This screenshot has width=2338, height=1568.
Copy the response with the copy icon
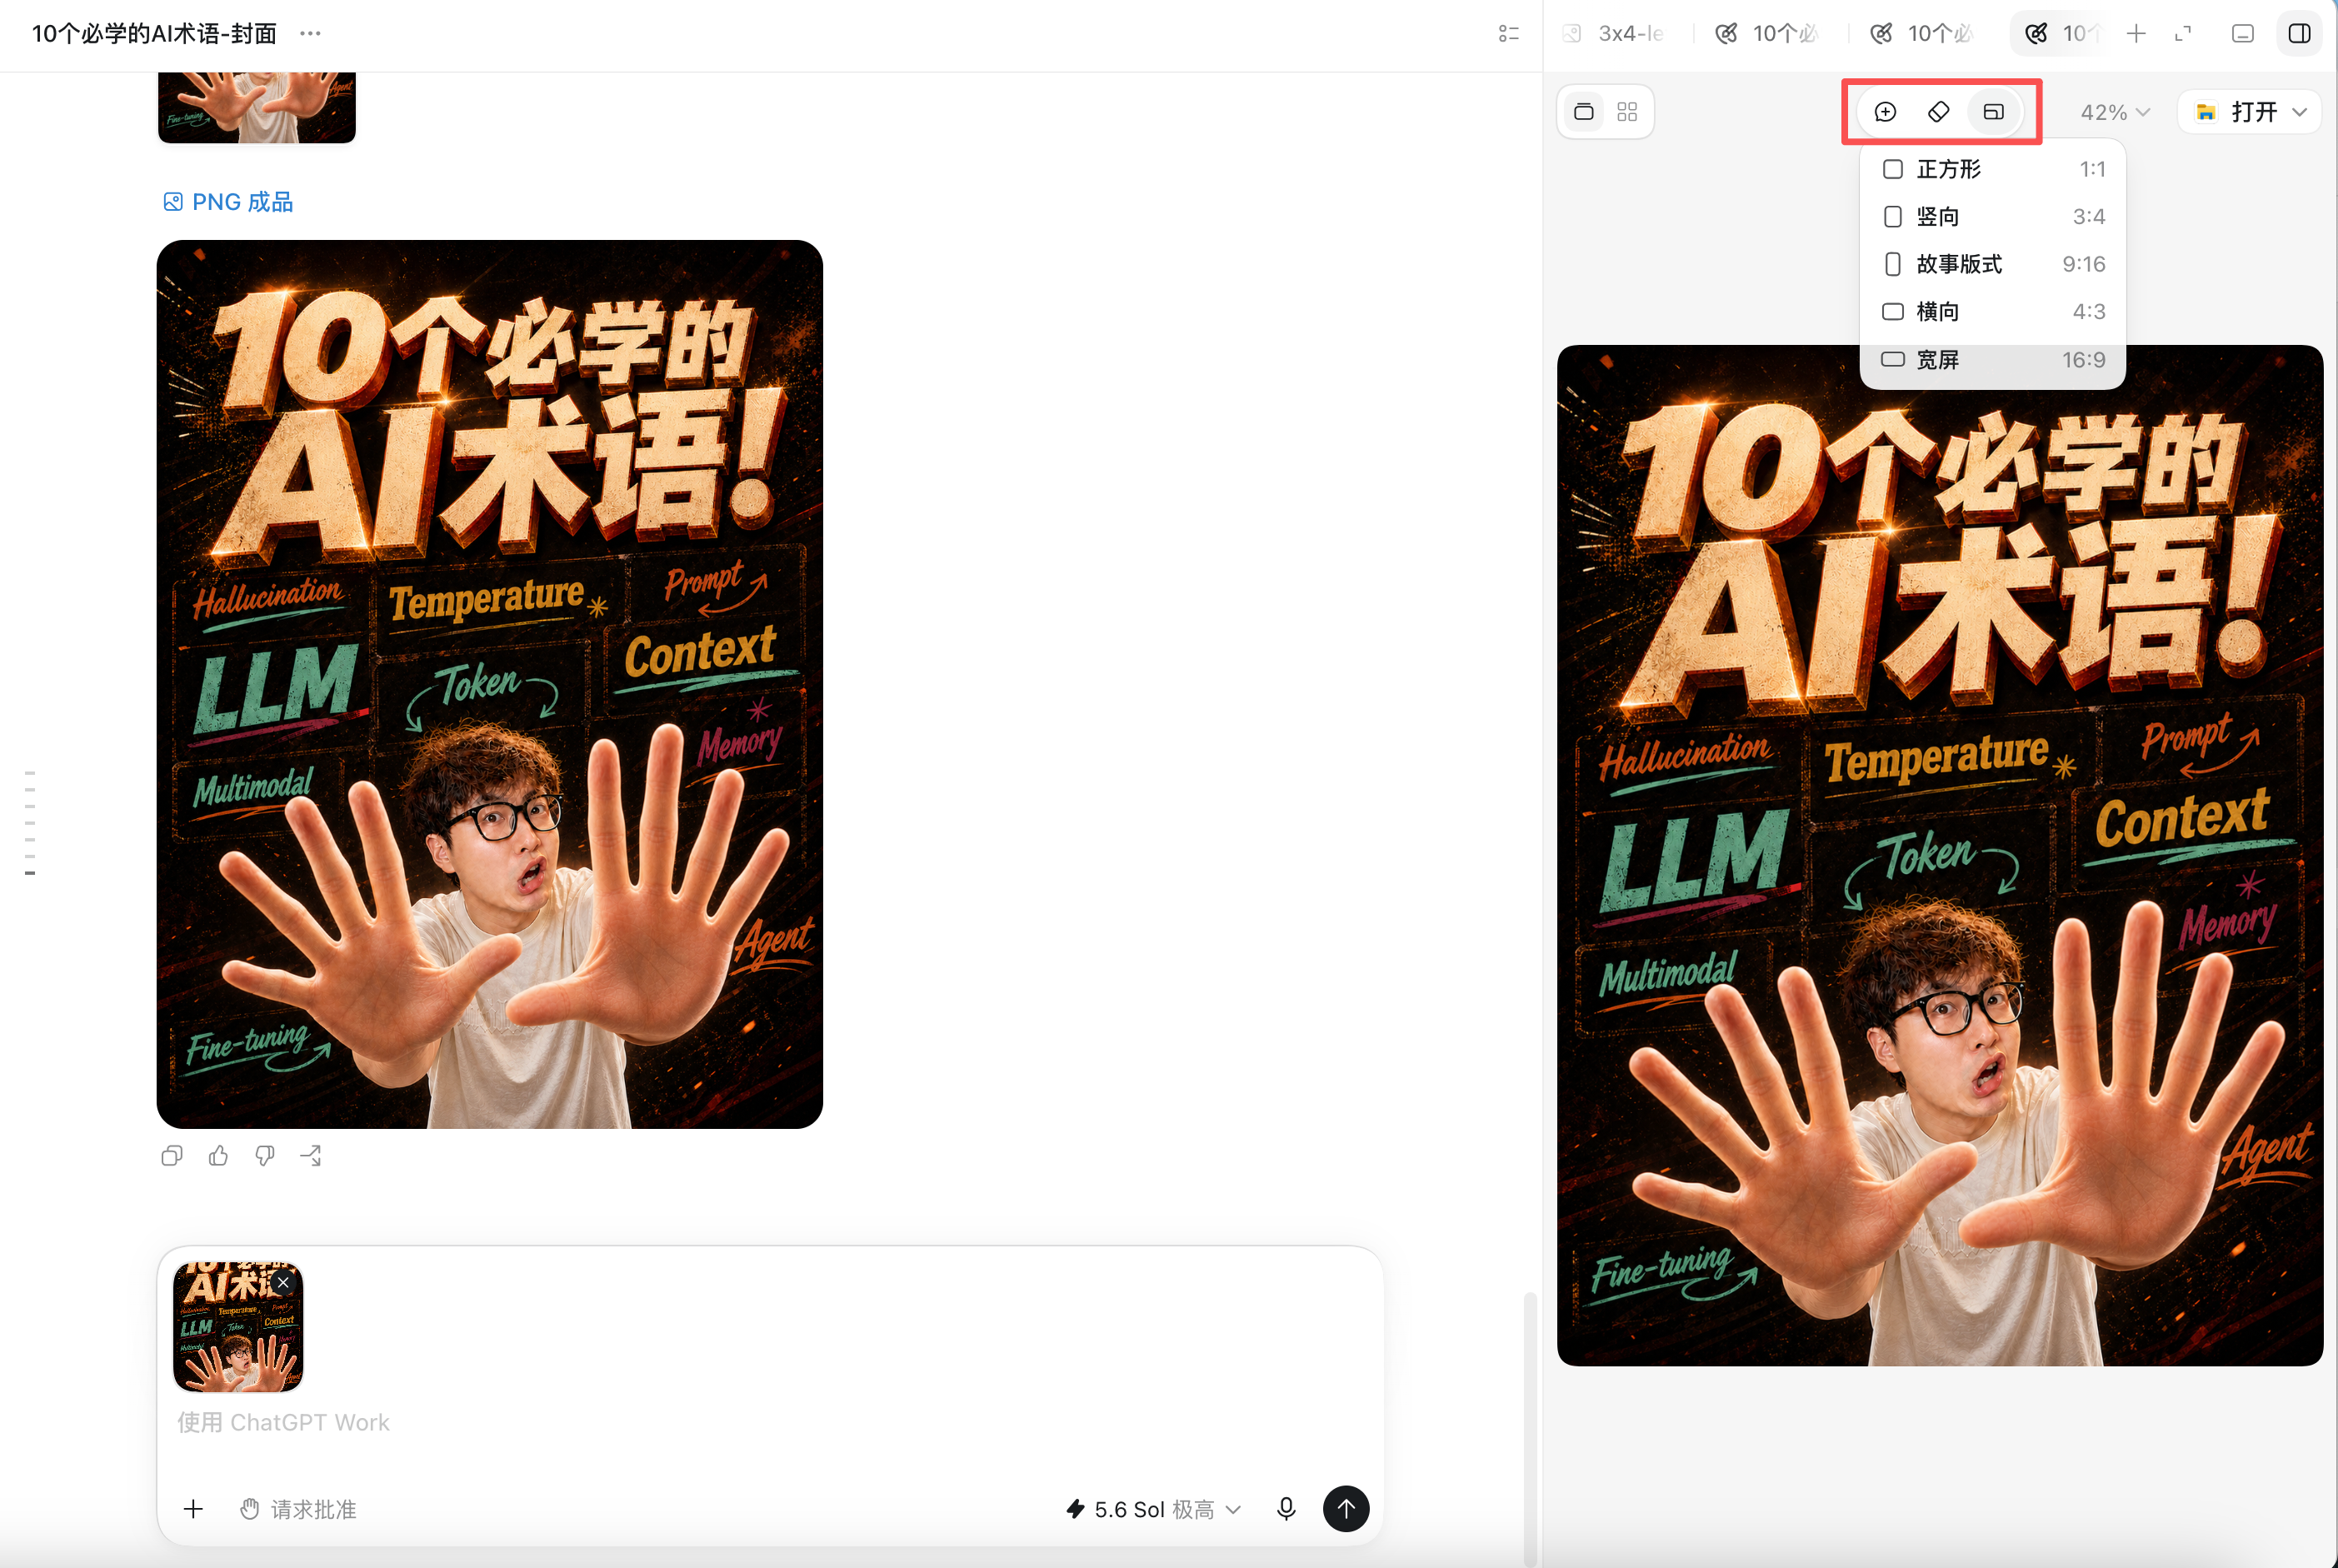(x=172, y=1156)
